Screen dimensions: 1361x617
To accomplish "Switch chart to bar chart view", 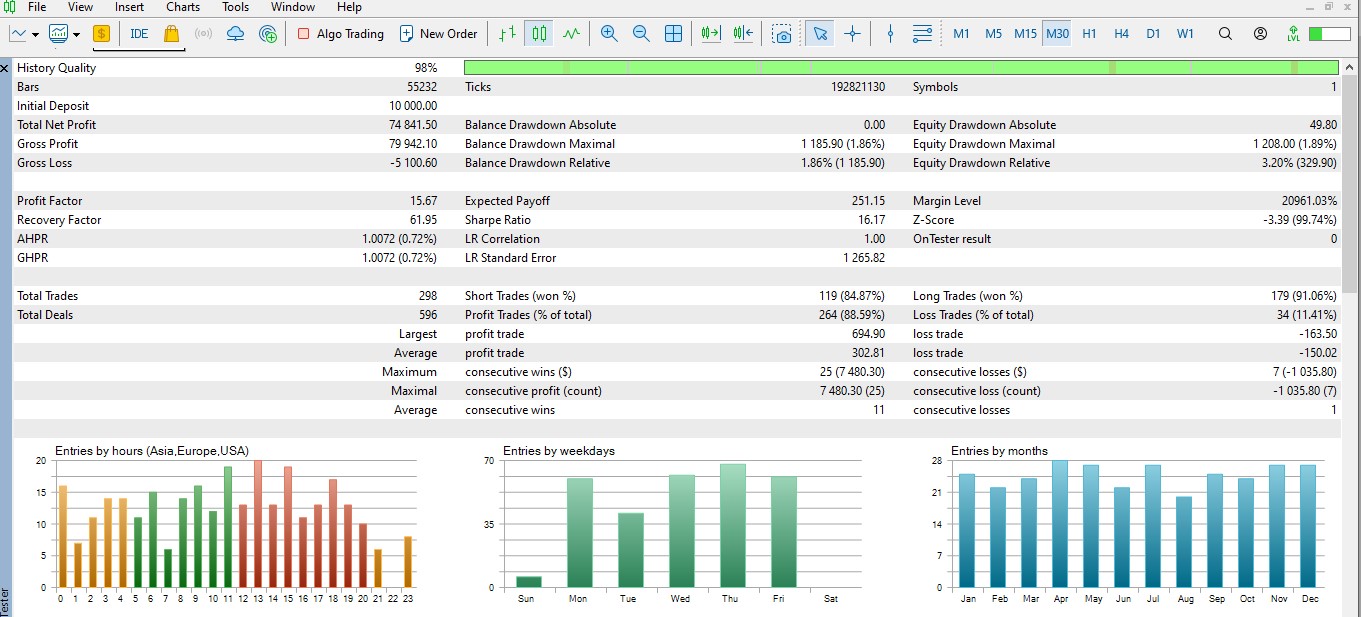I will click(508, 33).
